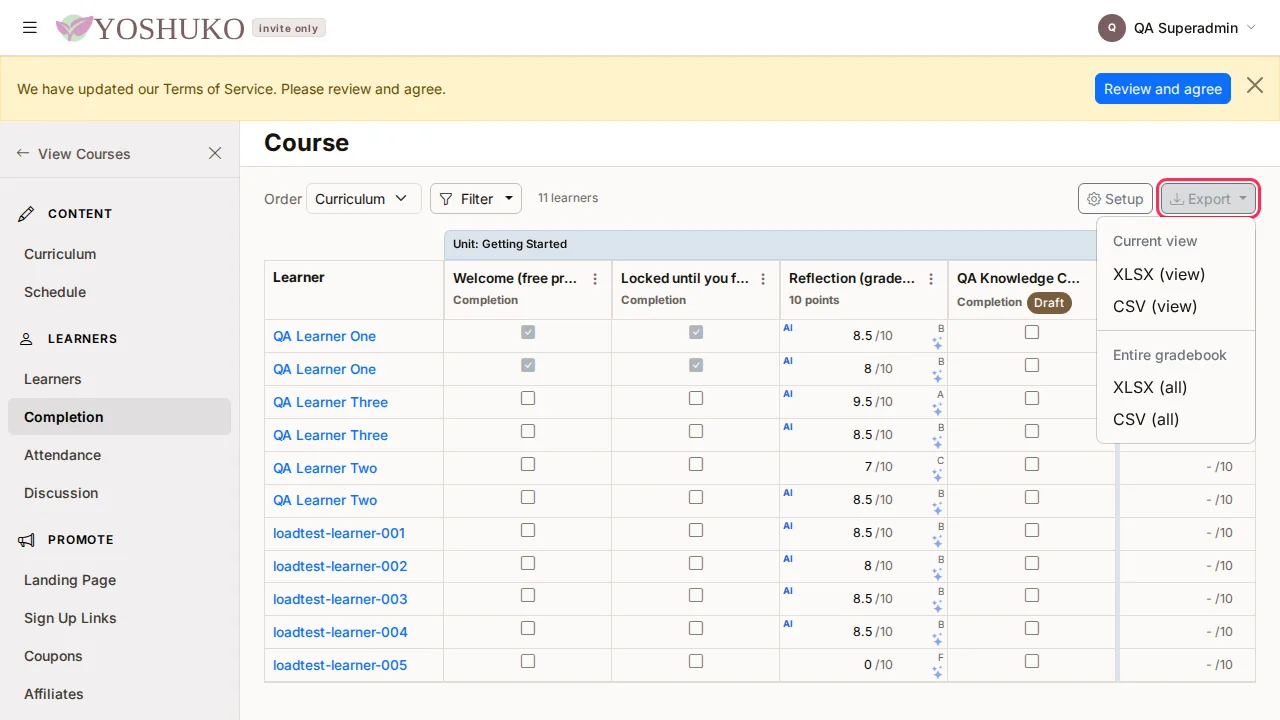This screenshot has height=720, width=1280.
Task: Click the Yoshuko logo
Action: pyautogui.click(x=150, y=28)
